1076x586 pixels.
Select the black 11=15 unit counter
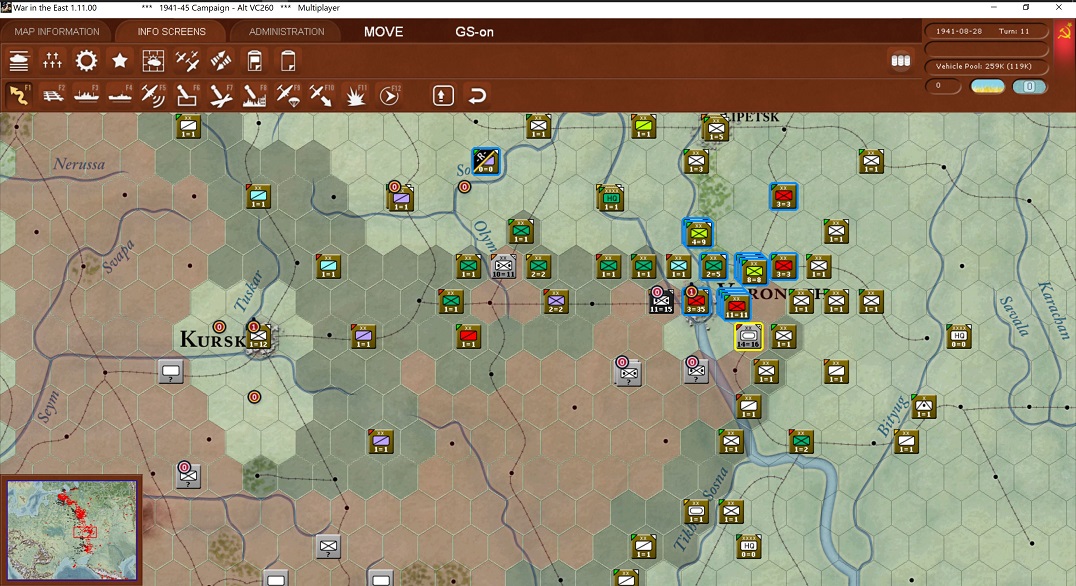click(662, 302)
